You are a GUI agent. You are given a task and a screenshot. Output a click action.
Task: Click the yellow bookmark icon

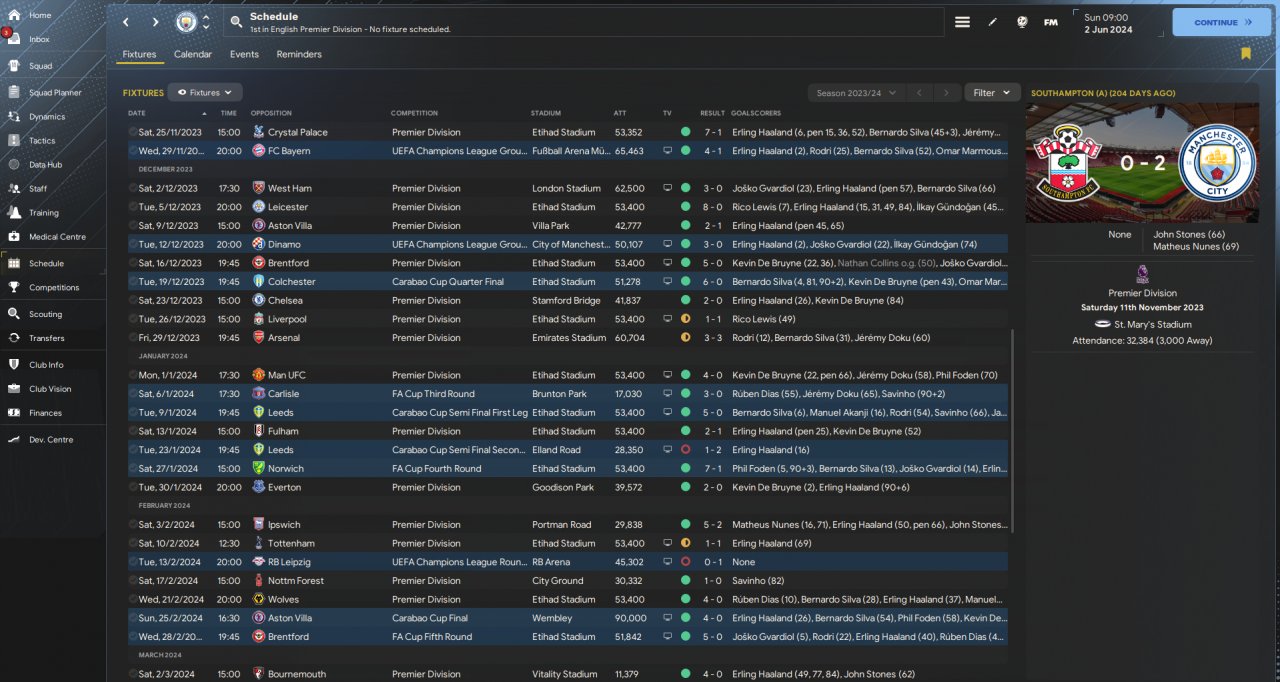(1245, 54)
